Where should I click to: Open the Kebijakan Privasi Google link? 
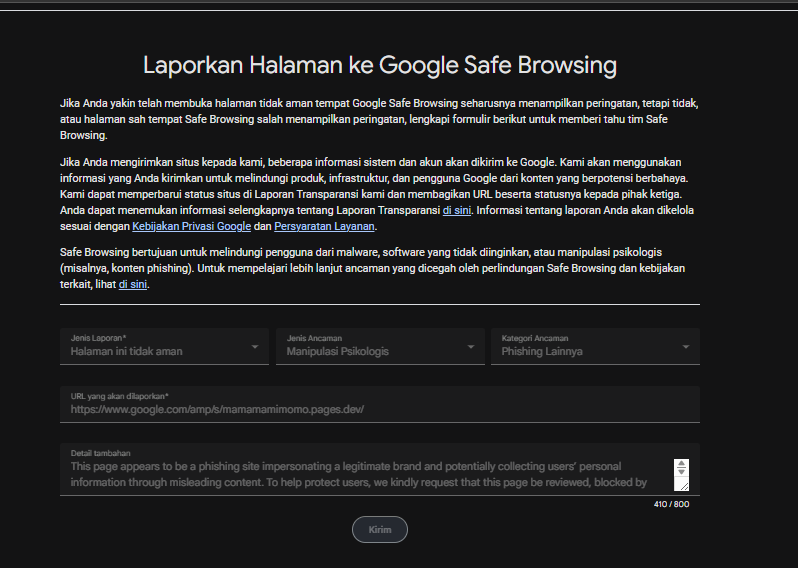pos(191,226)
